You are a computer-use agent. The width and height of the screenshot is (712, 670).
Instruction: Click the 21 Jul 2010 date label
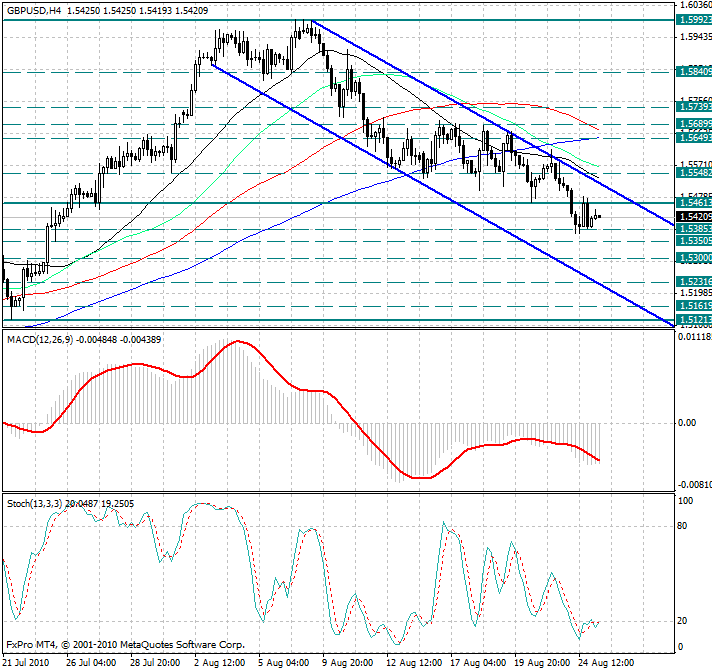[x=26, y=662]
